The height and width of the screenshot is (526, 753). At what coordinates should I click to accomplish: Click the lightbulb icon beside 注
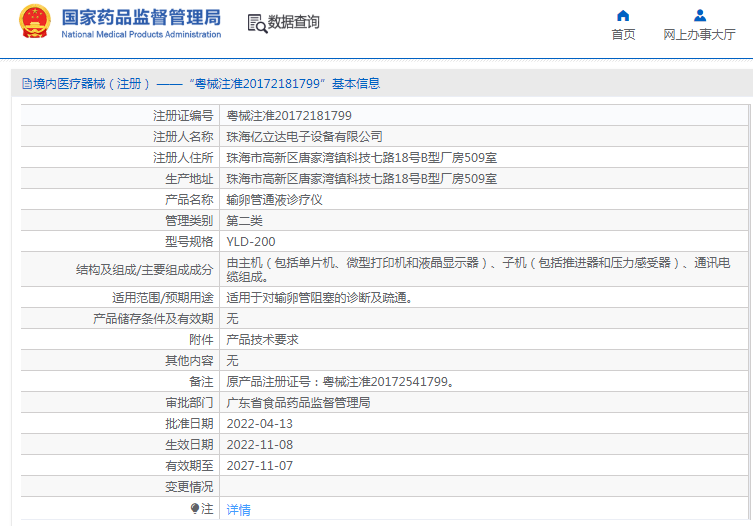point(195,509)
